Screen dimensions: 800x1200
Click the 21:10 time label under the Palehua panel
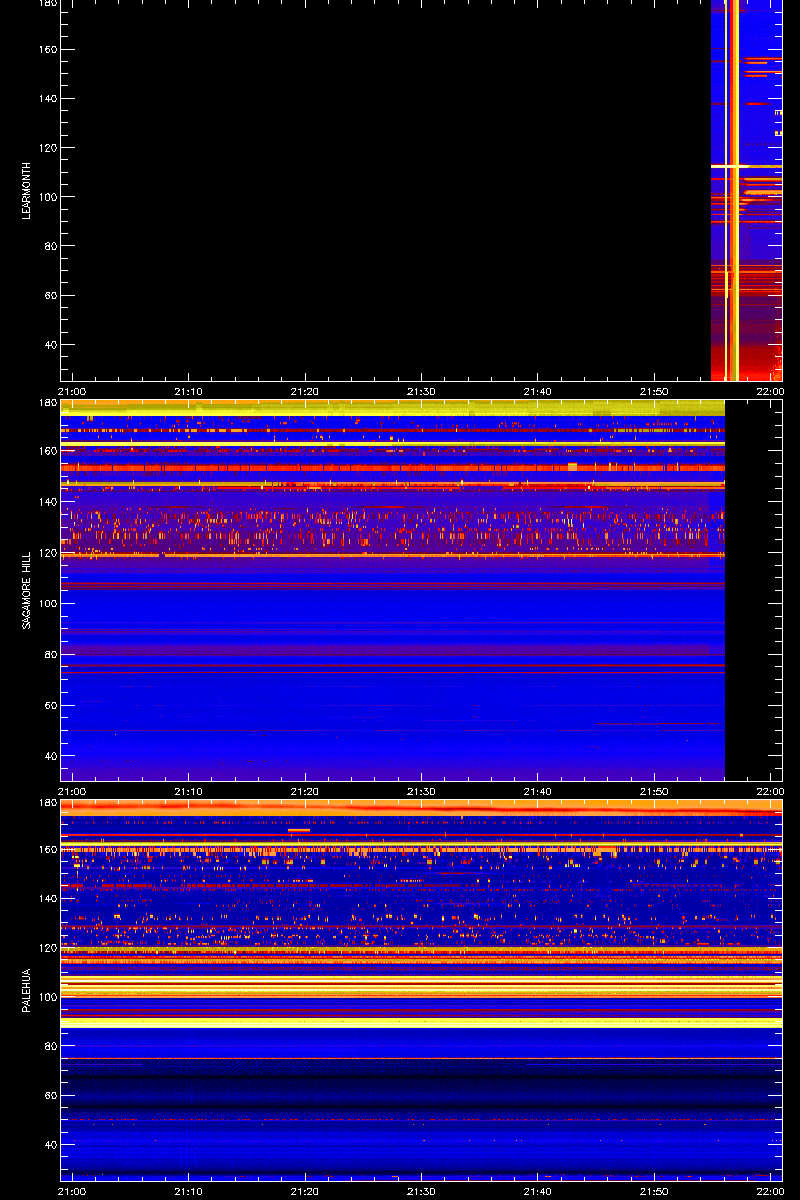[x=189, y=1191]
